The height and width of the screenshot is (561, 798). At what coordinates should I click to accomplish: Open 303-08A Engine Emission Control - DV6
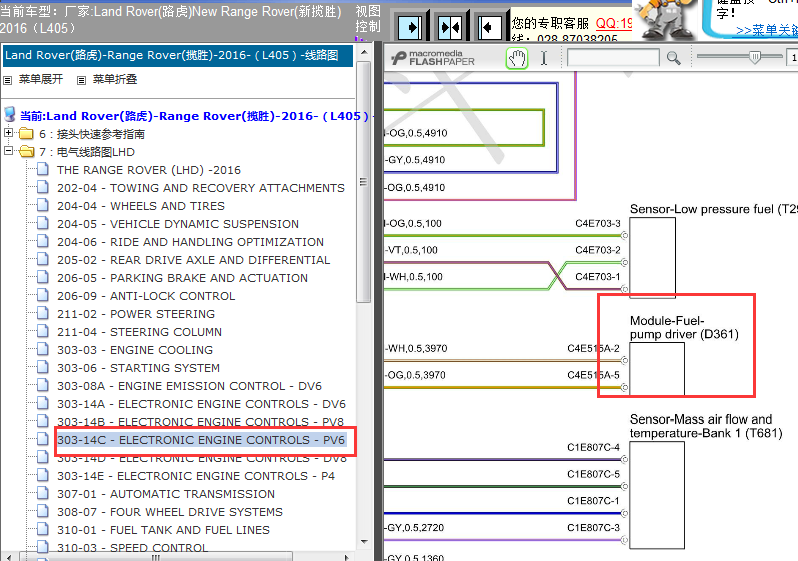point(189,386)
